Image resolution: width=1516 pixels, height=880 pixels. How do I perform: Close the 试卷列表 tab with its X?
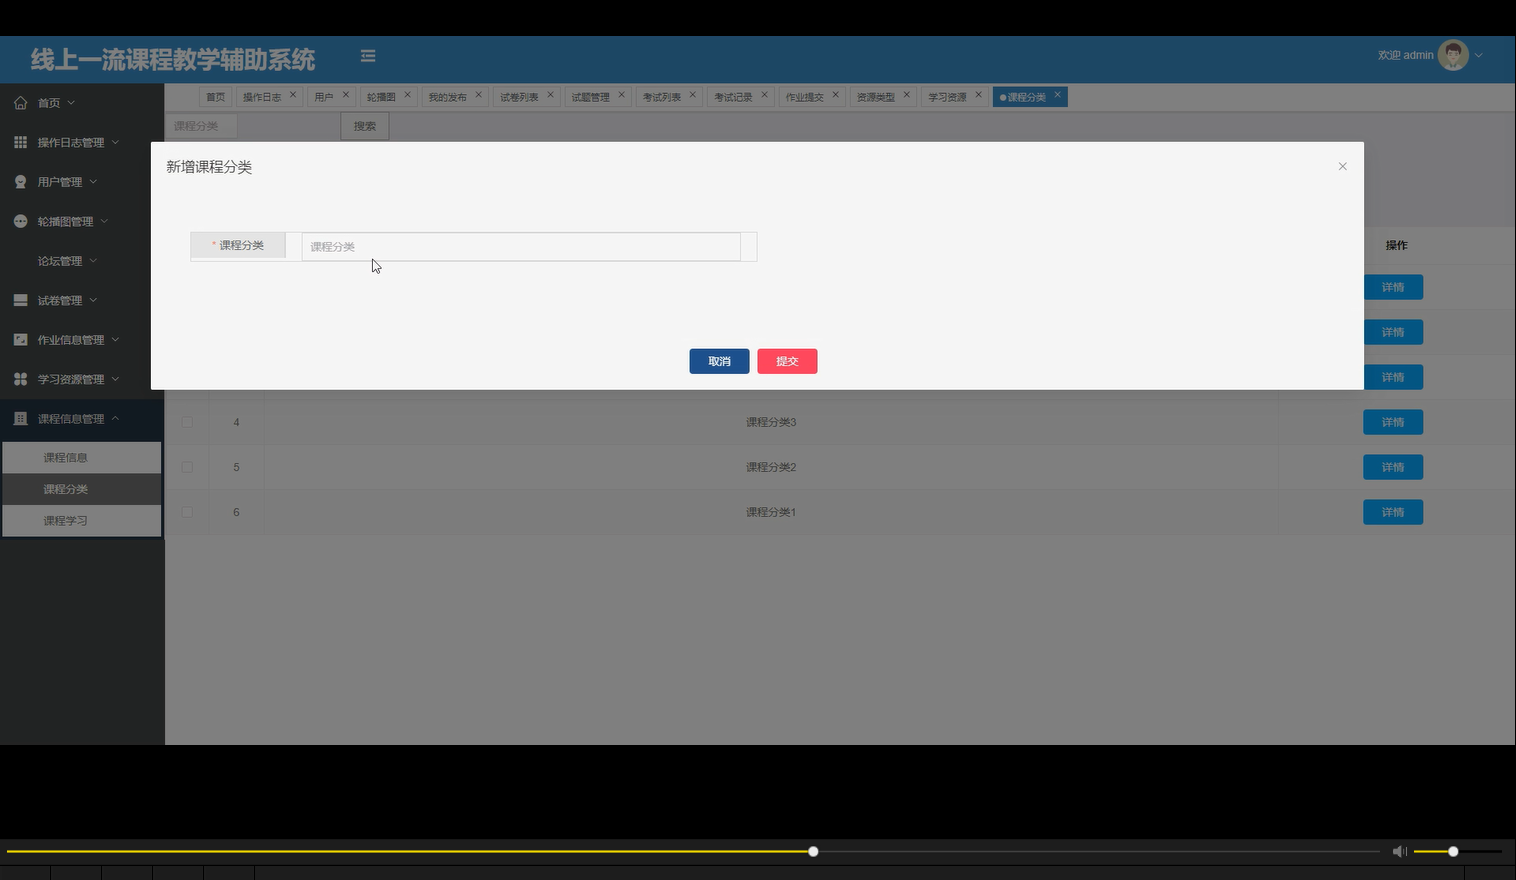coord(550,95)
